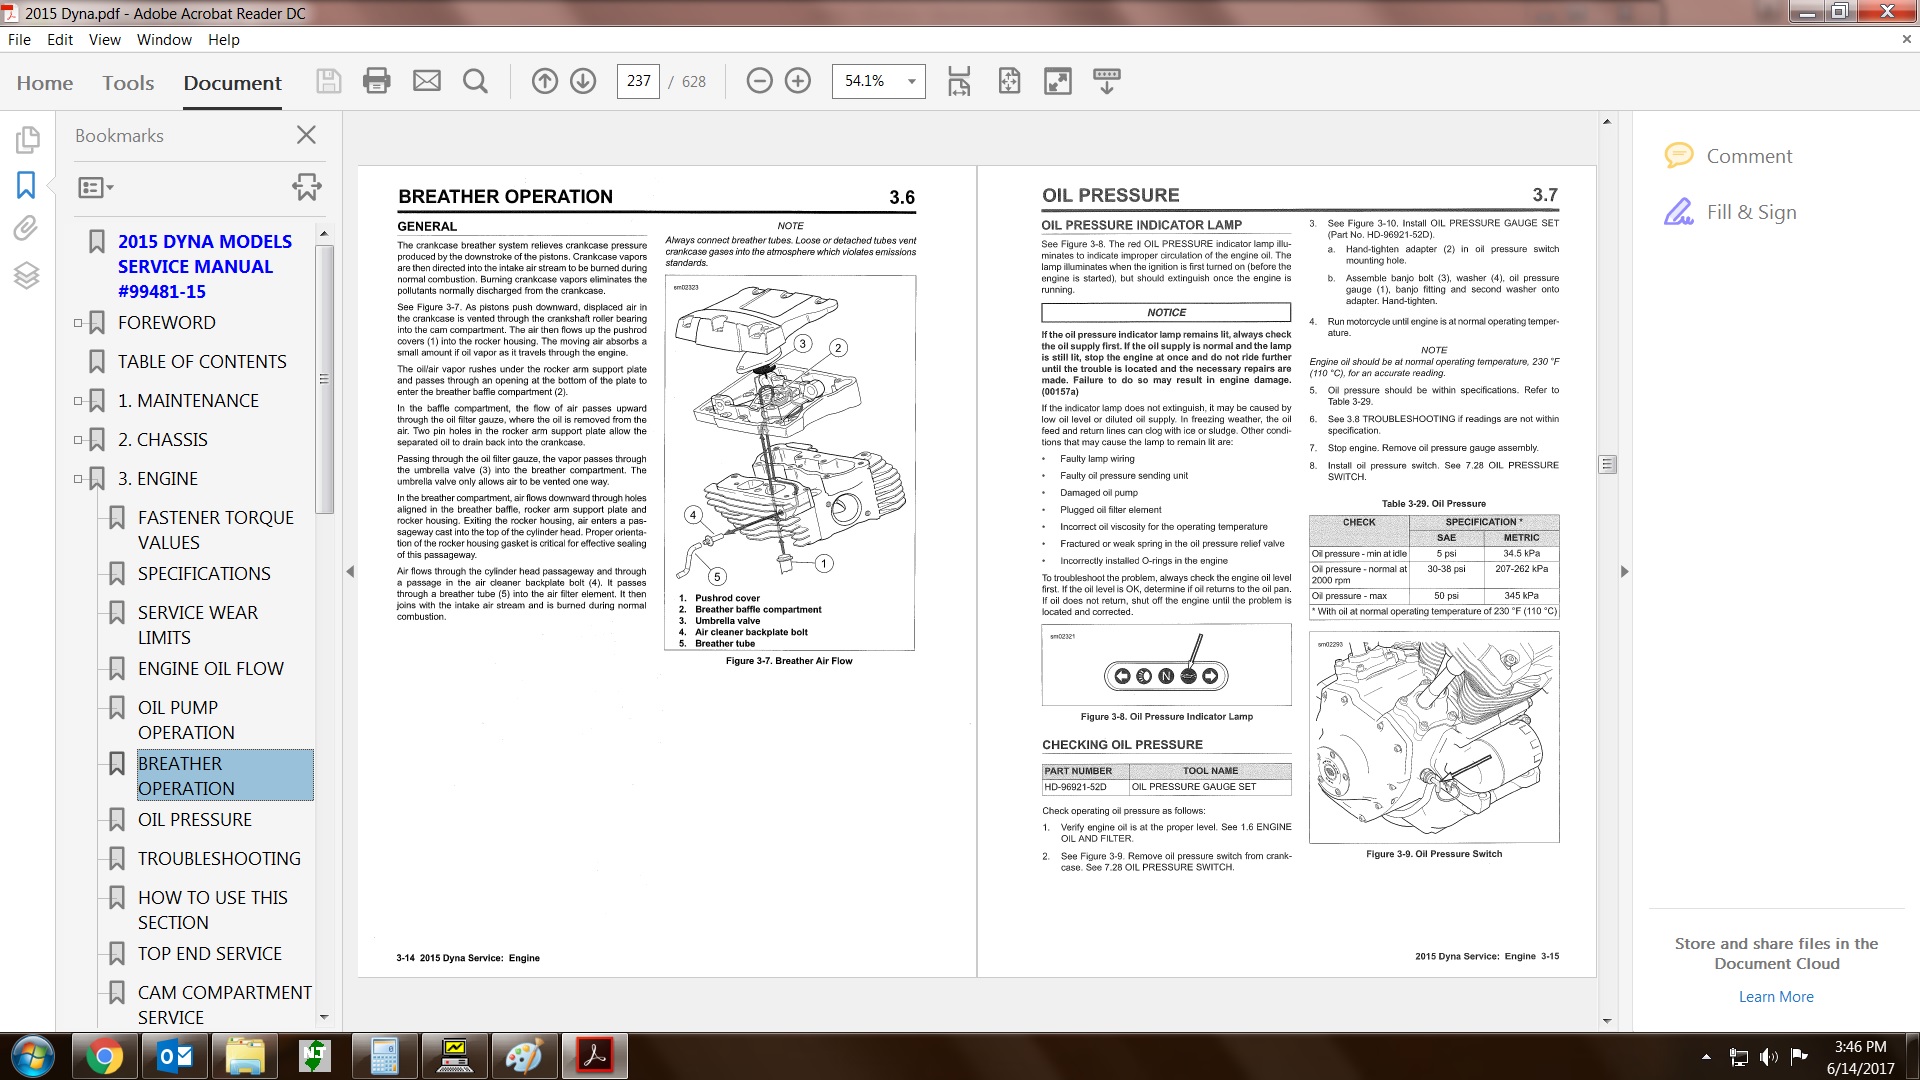Click the Learn More link
Screen dimensions: 1920x1080
pyautogui.click(x=1775, y=997)
